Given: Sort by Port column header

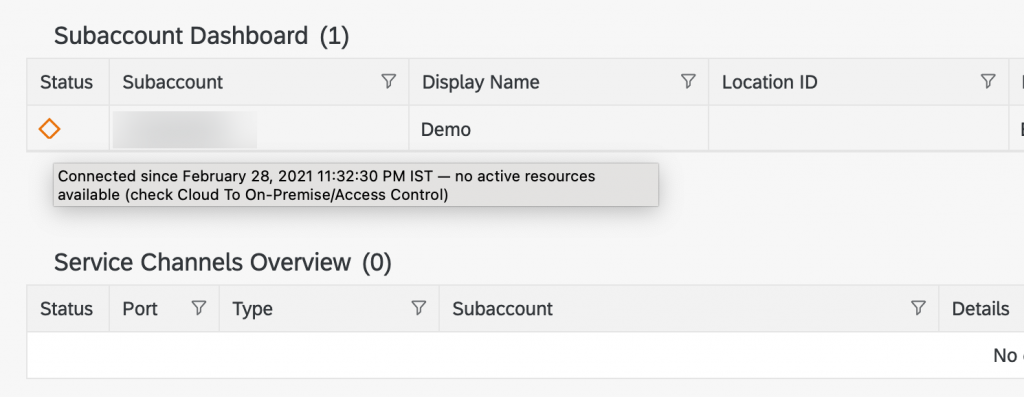Looking at the screenshot, I should 140,309.
